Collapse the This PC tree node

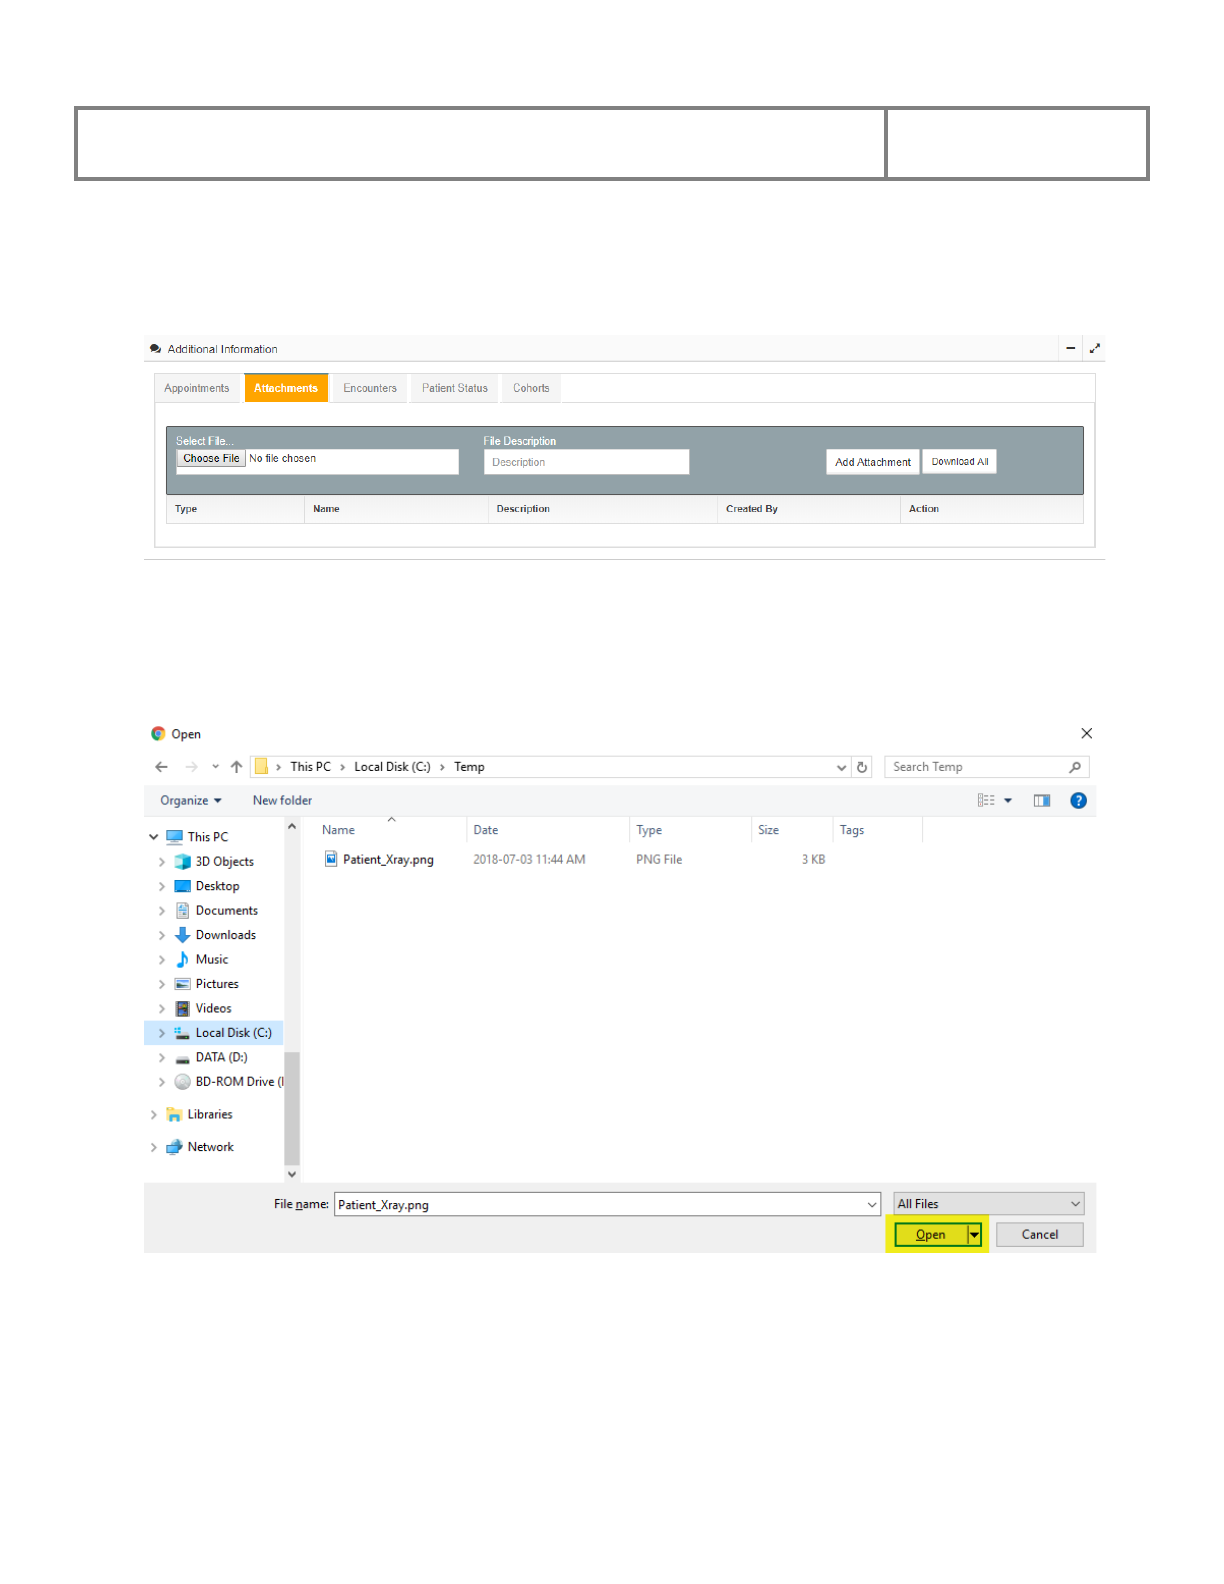point(154,837)
